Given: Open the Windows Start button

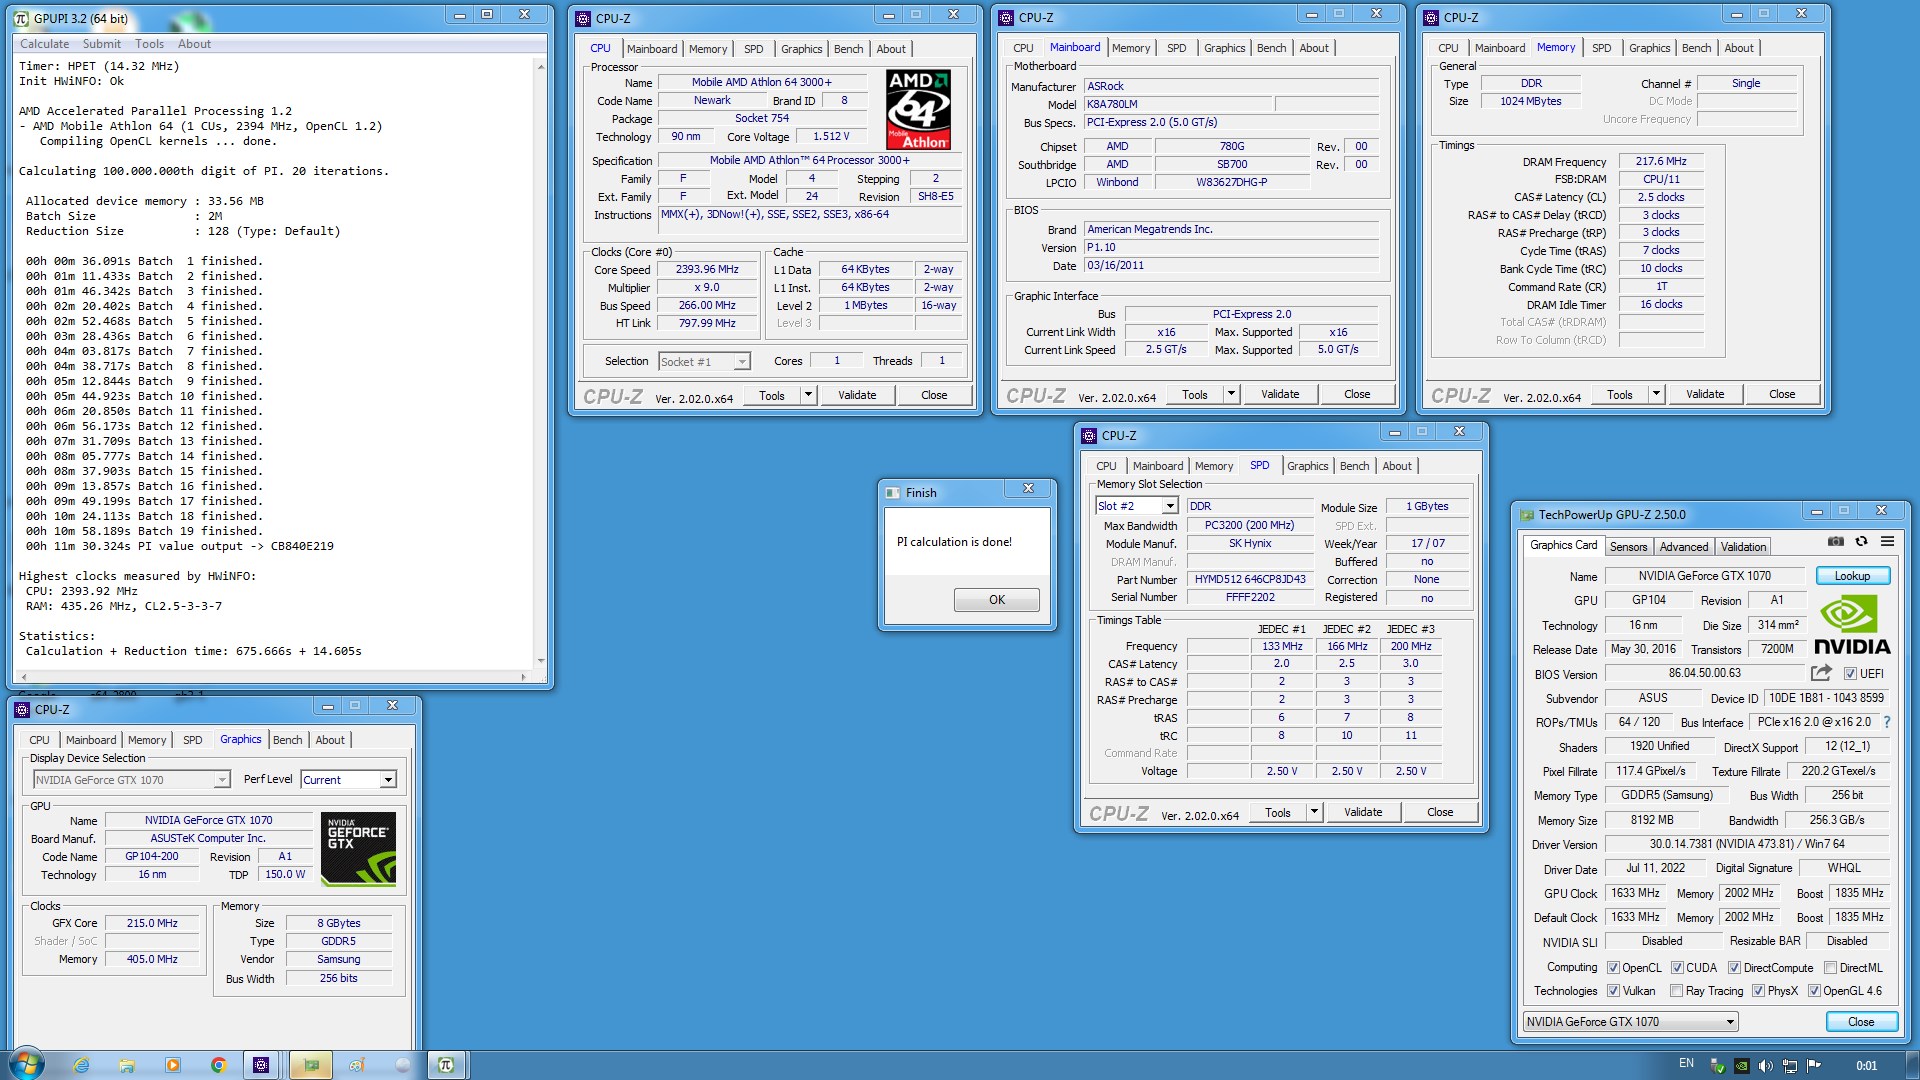Looking at the screenshot, I should [27, 1064].
